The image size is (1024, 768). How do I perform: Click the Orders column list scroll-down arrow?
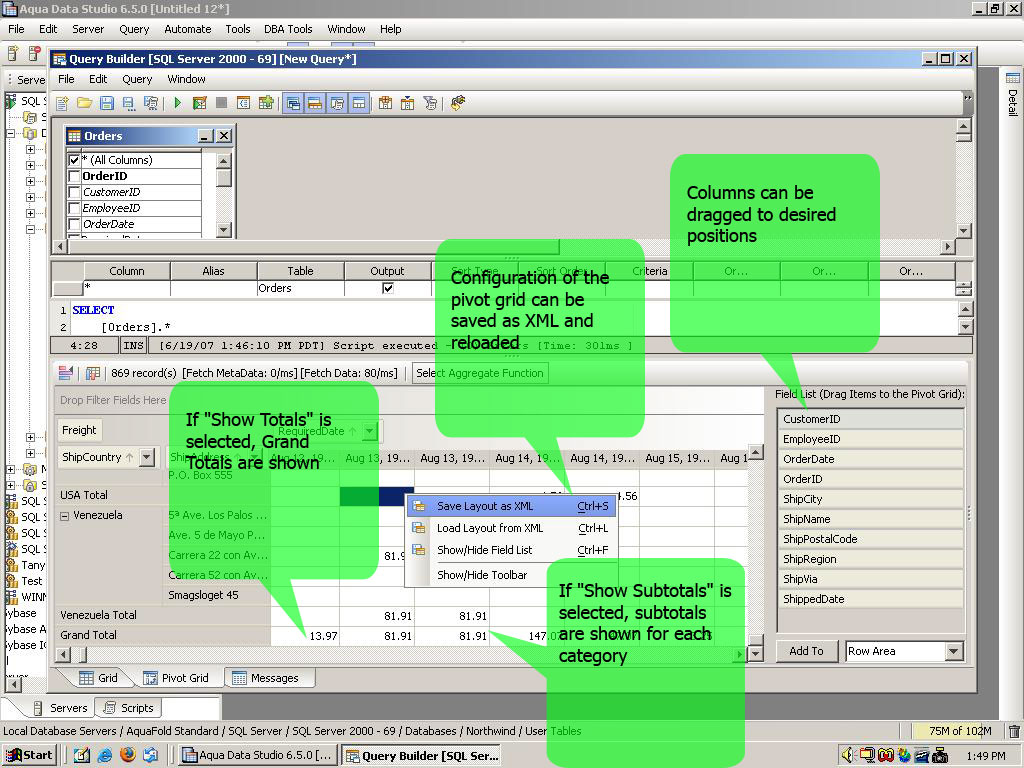point(223,229)
